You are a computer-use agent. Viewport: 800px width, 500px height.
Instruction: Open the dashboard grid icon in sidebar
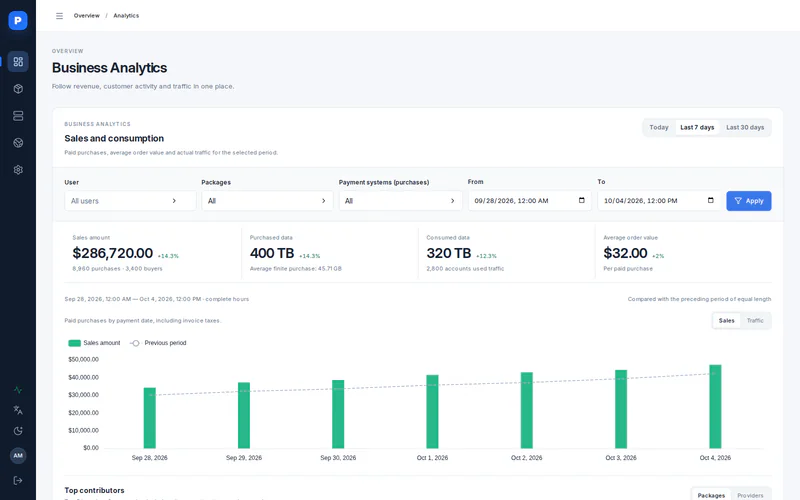tap(18, 62)
